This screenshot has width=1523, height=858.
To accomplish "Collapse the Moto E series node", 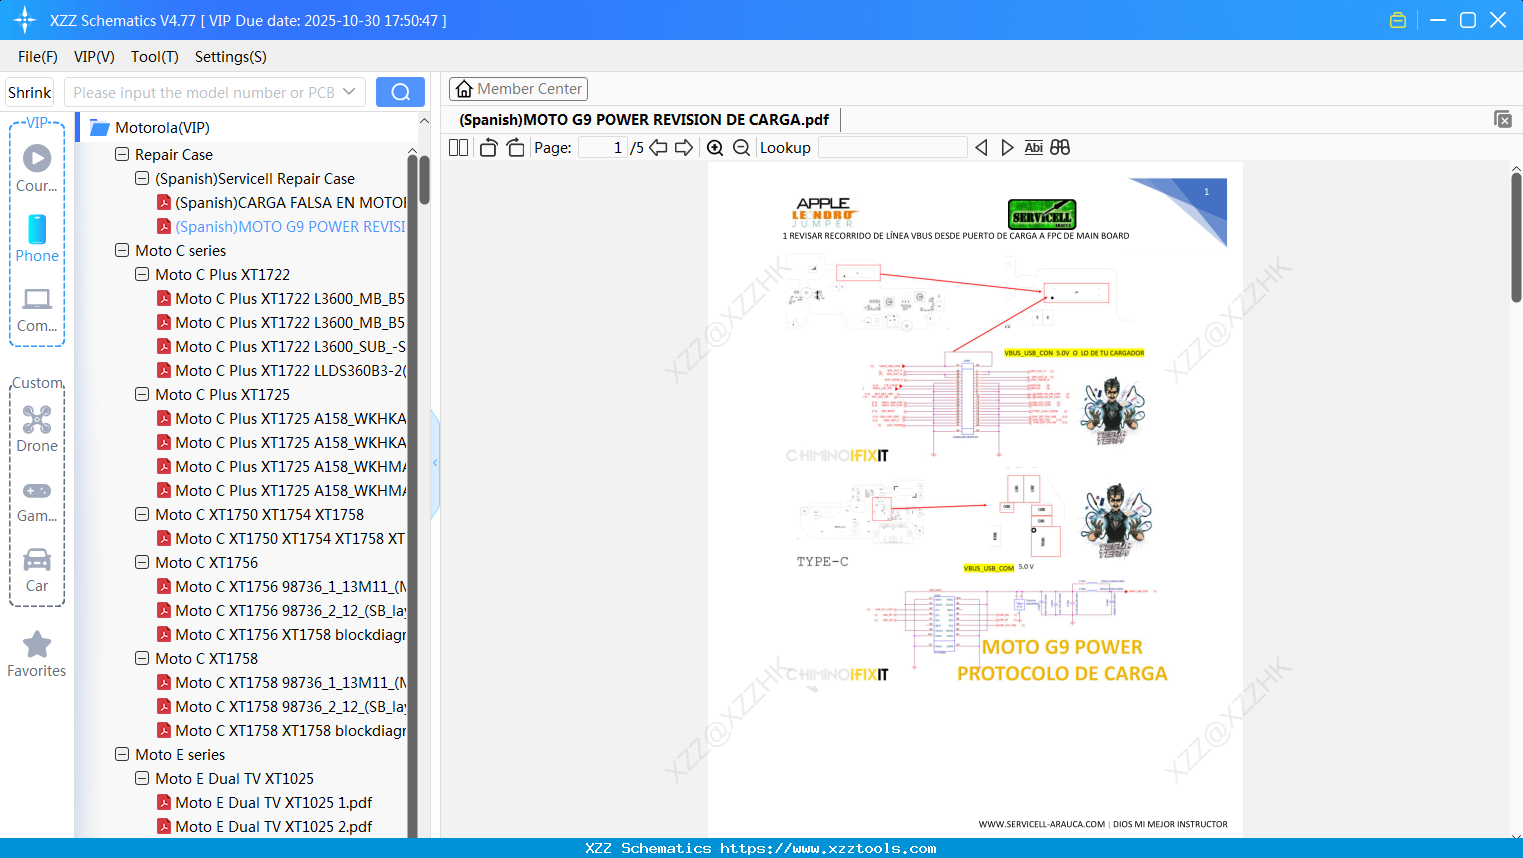I will pyautogui.click(x=122, y=755).
